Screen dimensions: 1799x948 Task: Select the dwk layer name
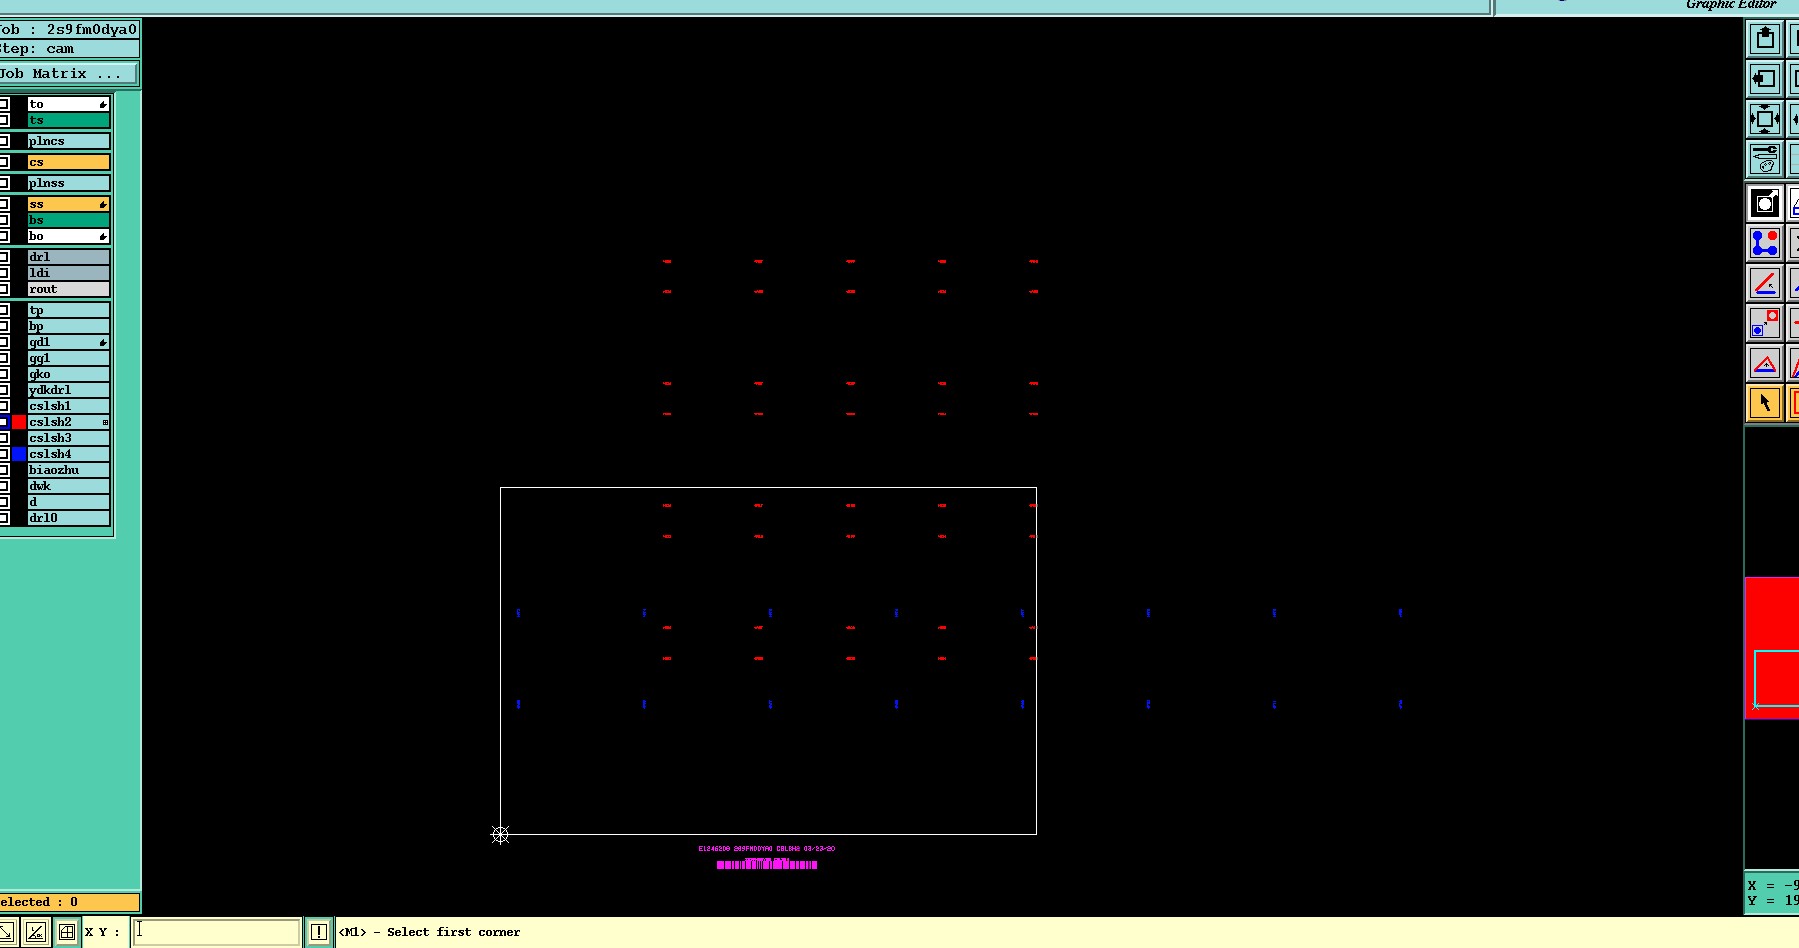pos(68,486)
